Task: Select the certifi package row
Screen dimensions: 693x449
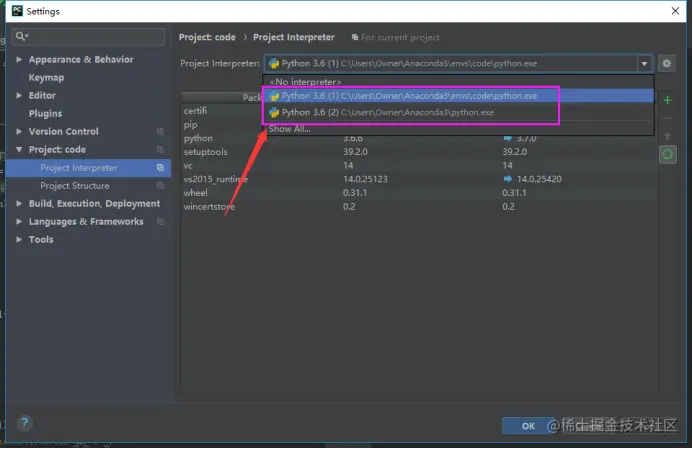Action: click(x=419, y=110)
